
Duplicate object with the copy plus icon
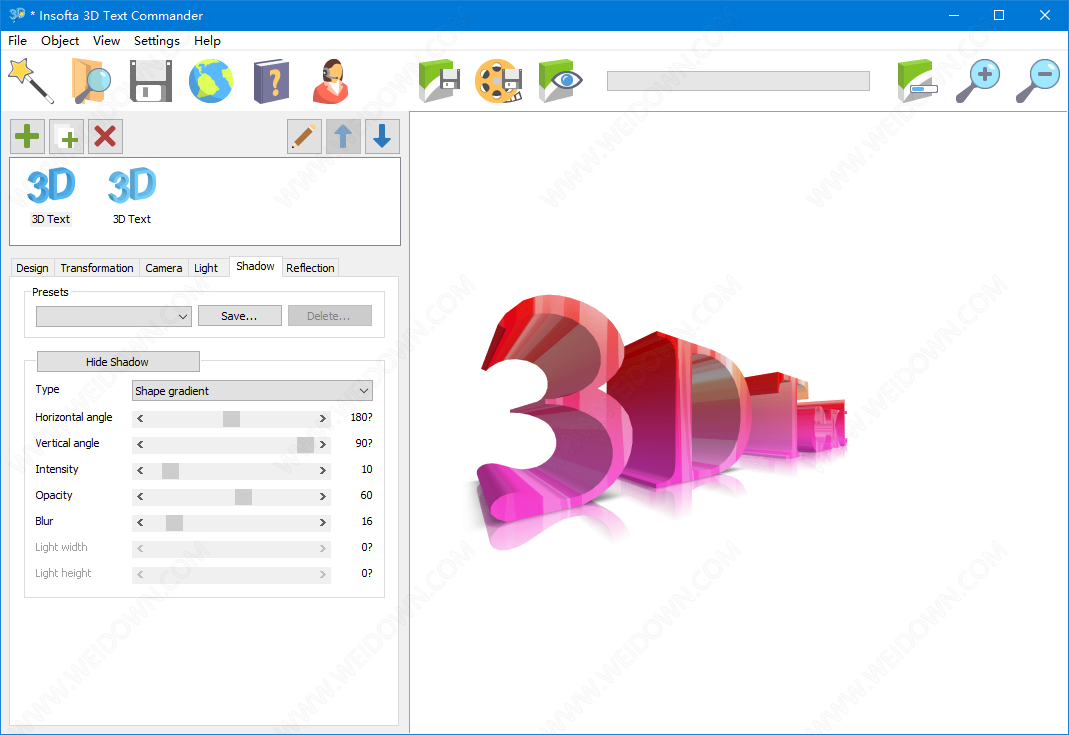[66, 136]
